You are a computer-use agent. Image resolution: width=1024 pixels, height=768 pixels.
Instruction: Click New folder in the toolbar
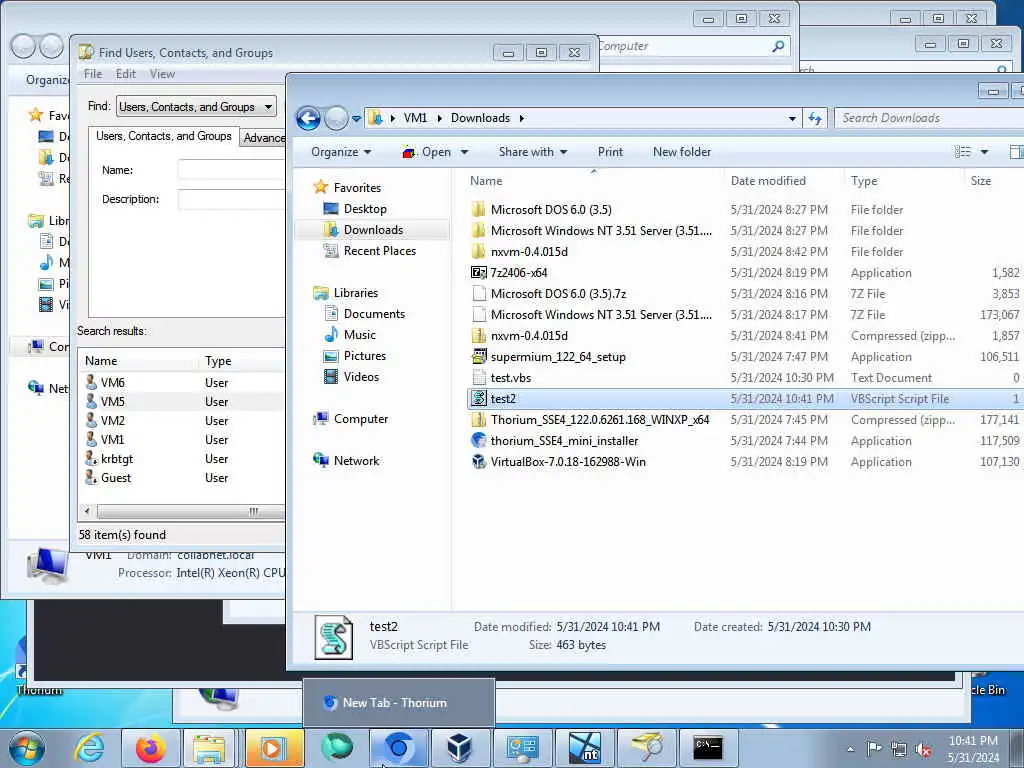[x=682, y=152]
